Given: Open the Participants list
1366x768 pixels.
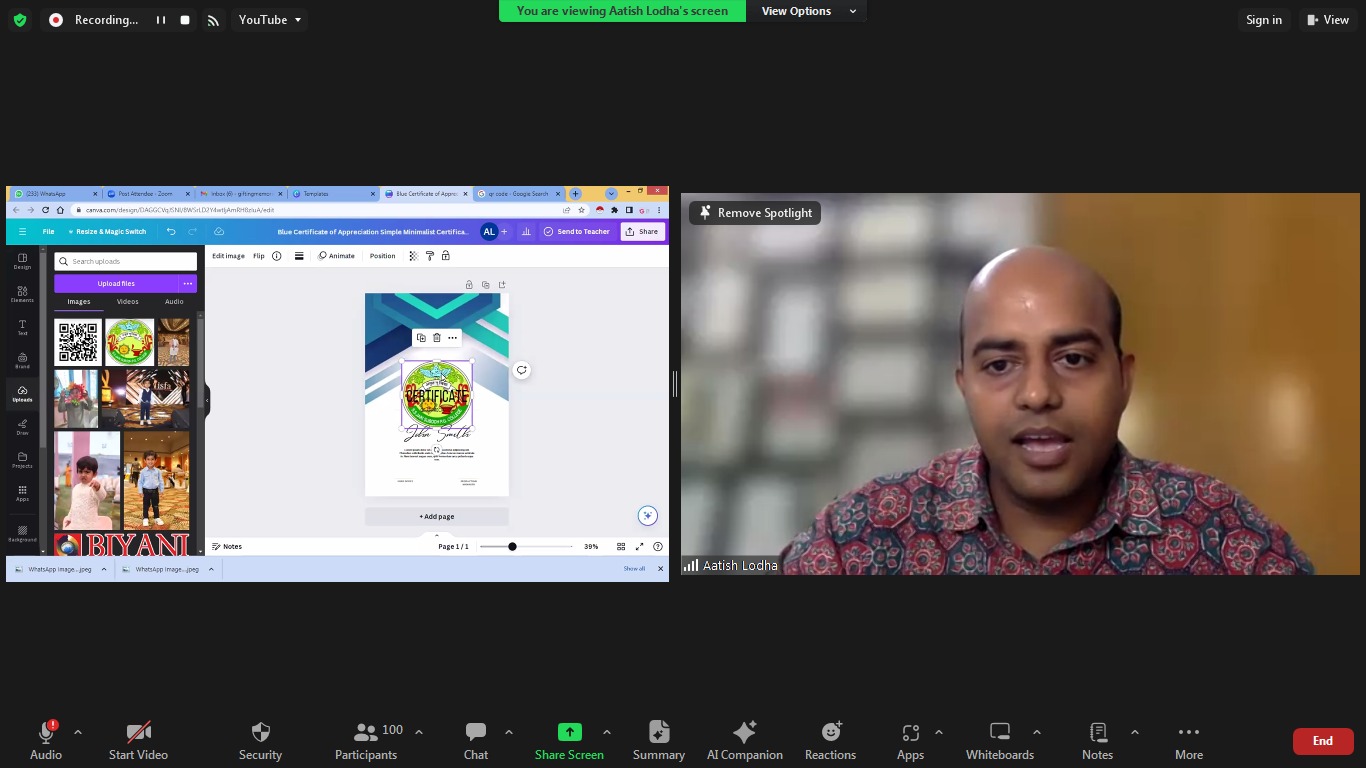Looking at the screenshot, I should coord(366,741).
